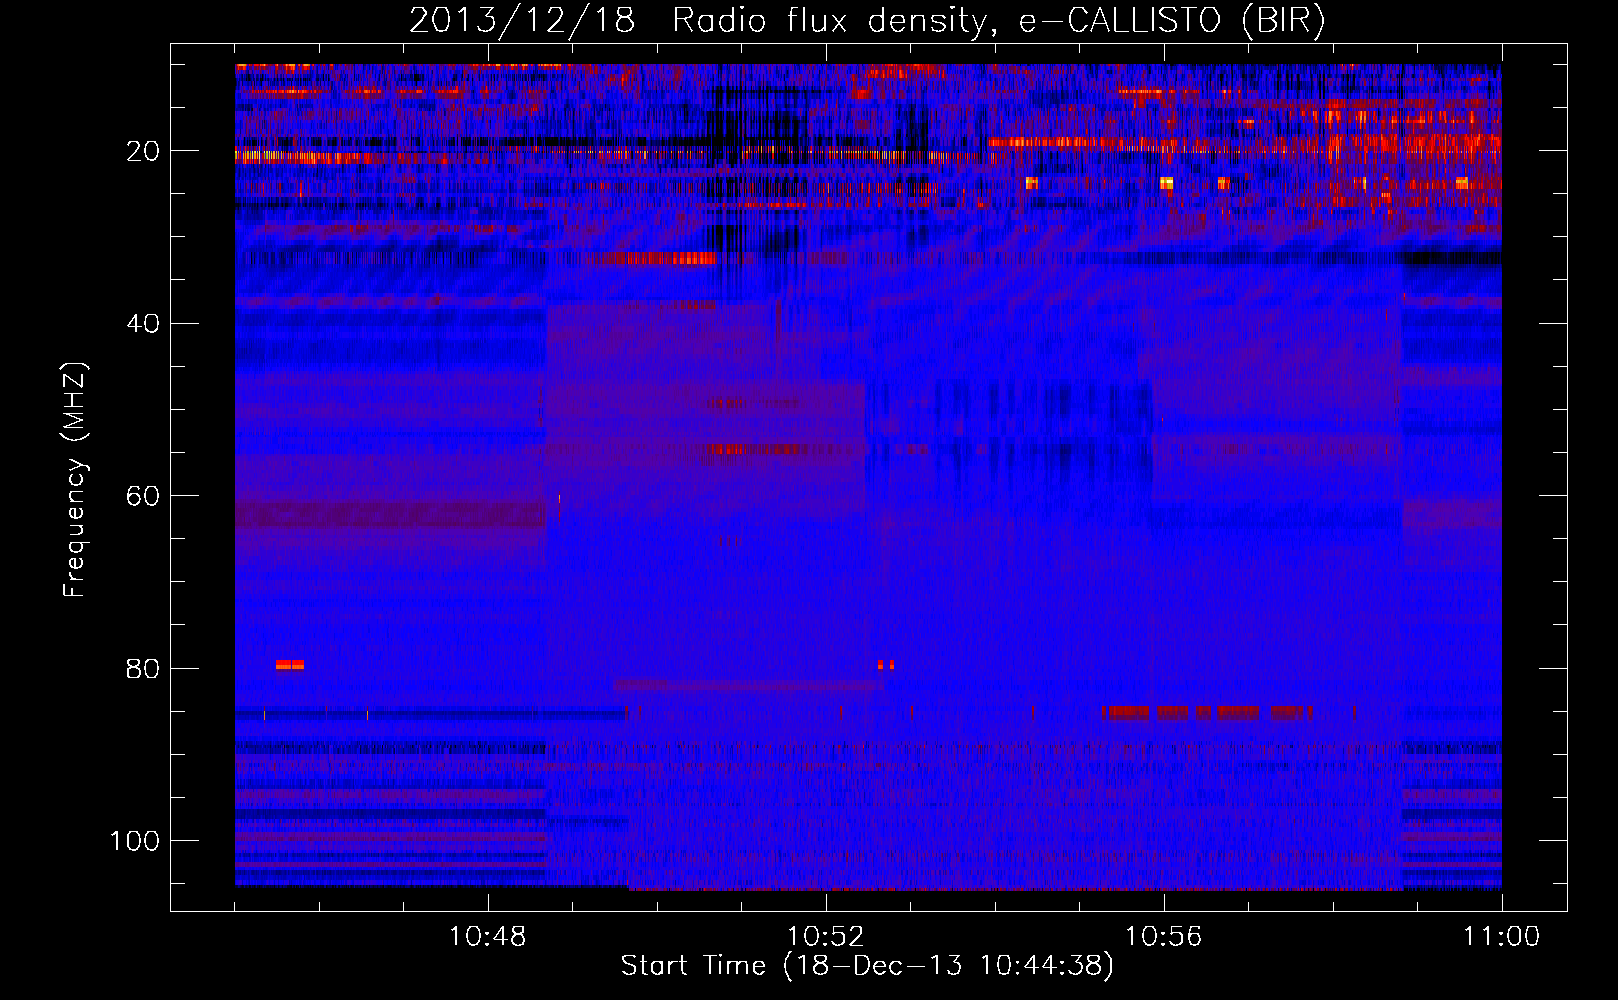Click the 10:56 time axis label
The height and width of the screenshot is (1000, 1618).
tap(1164, 937)
